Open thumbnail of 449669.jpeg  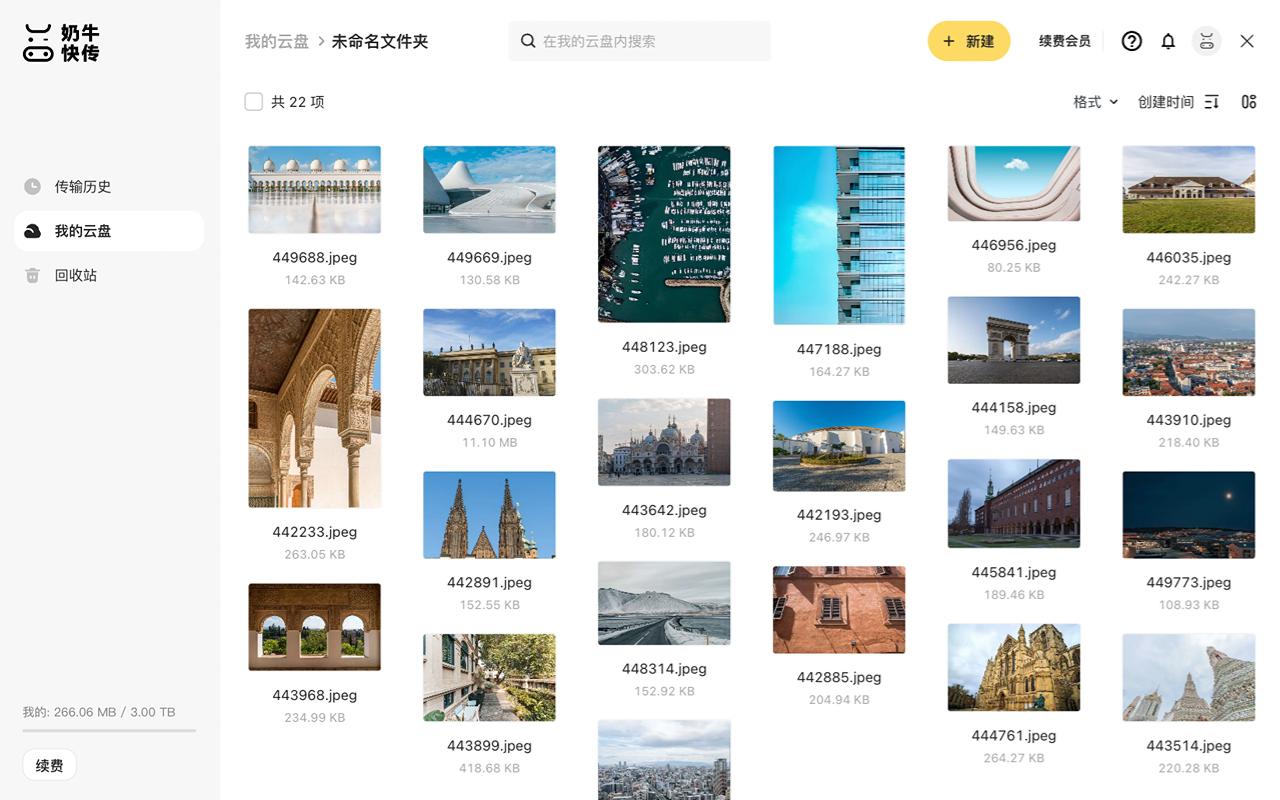click(x=490, y=190)
